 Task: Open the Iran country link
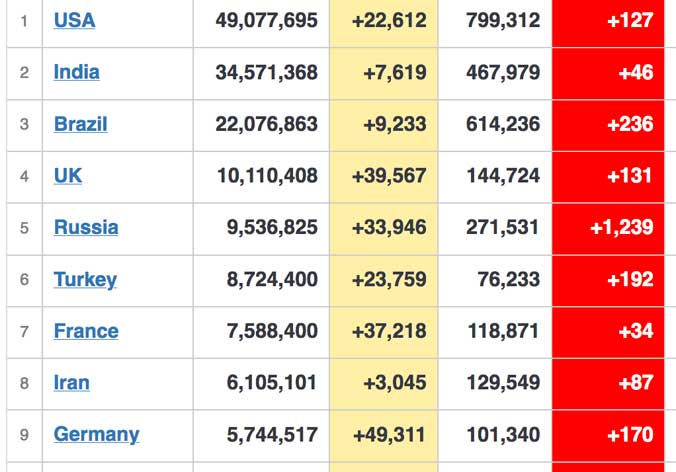point(72,383)
